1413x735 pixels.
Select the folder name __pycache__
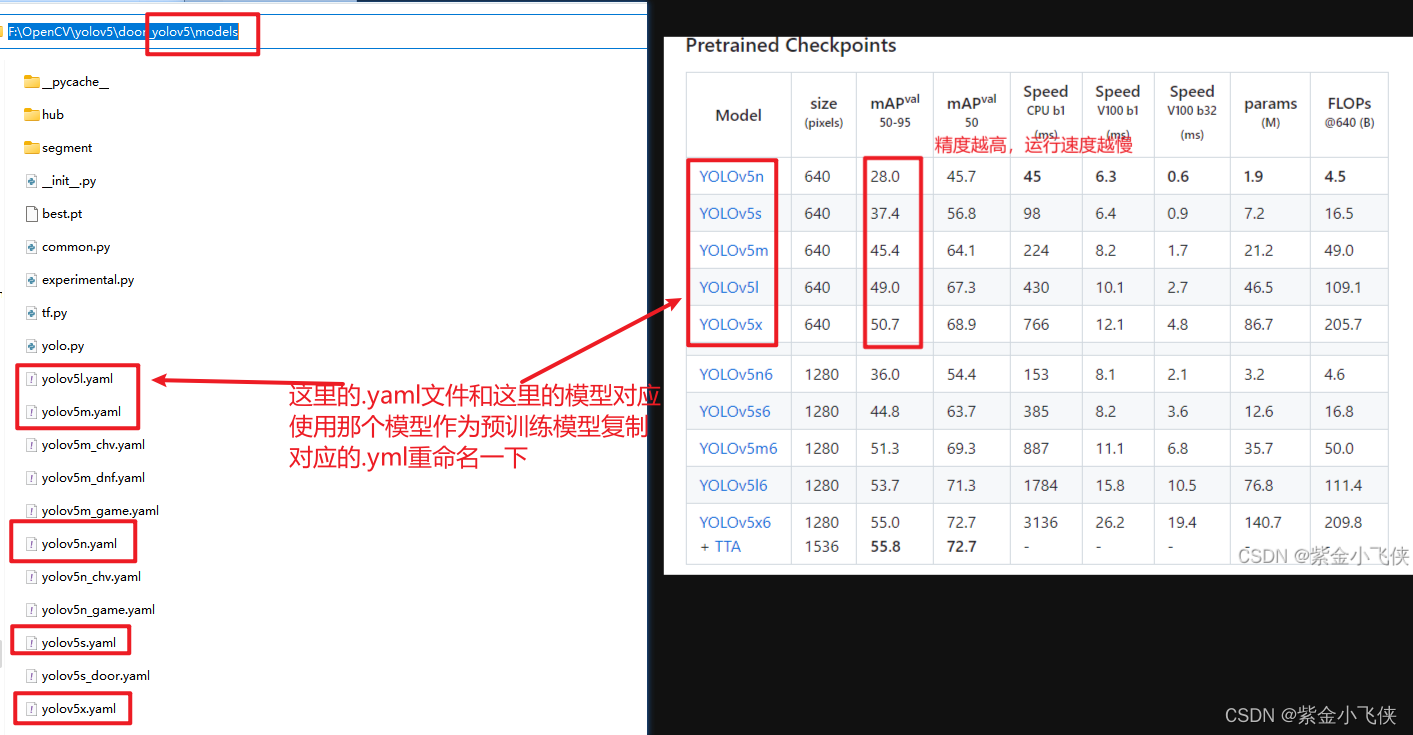pyautogui.click(x=75, y=82)
